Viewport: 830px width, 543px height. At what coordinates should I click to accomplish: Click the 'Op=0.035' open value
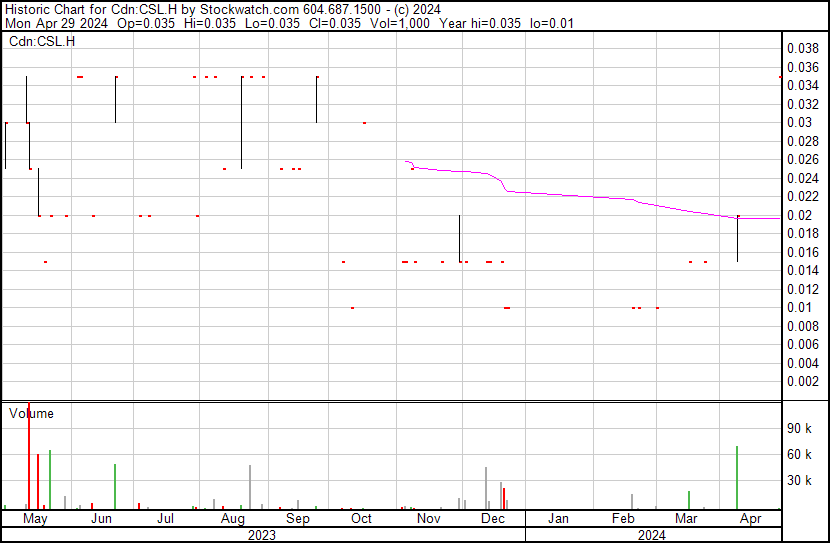(x=146, y=23)
